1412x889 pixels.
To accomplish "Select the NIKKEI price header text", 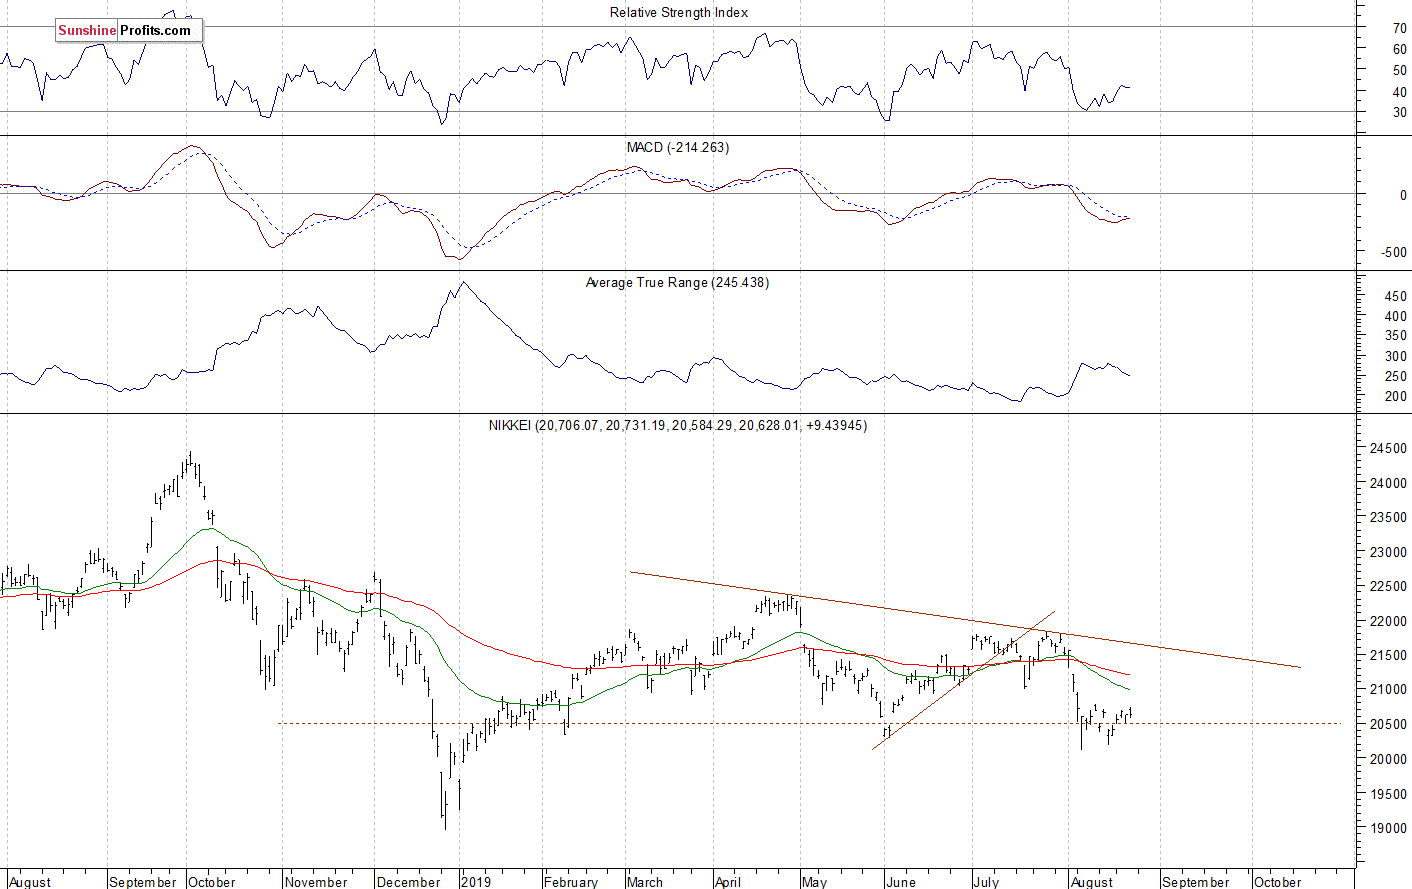I will pos(678,426).
